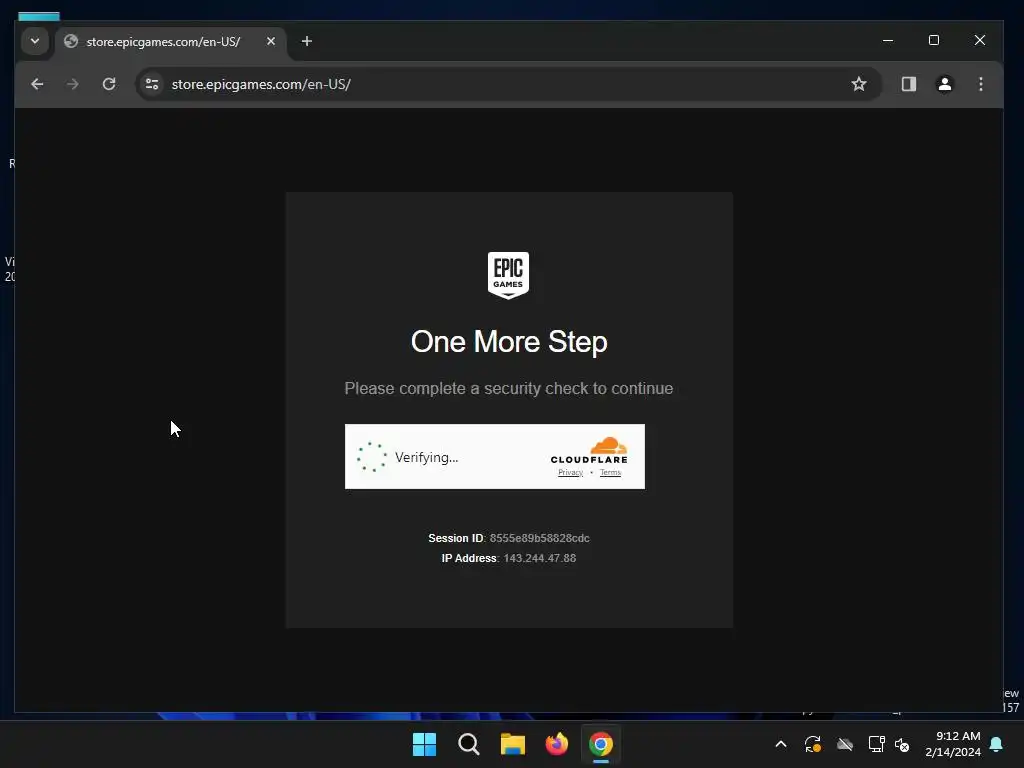Screen dimensions: 1024x768
Task: Minimize the Chrome window
Action: click(x=888, y=40)
